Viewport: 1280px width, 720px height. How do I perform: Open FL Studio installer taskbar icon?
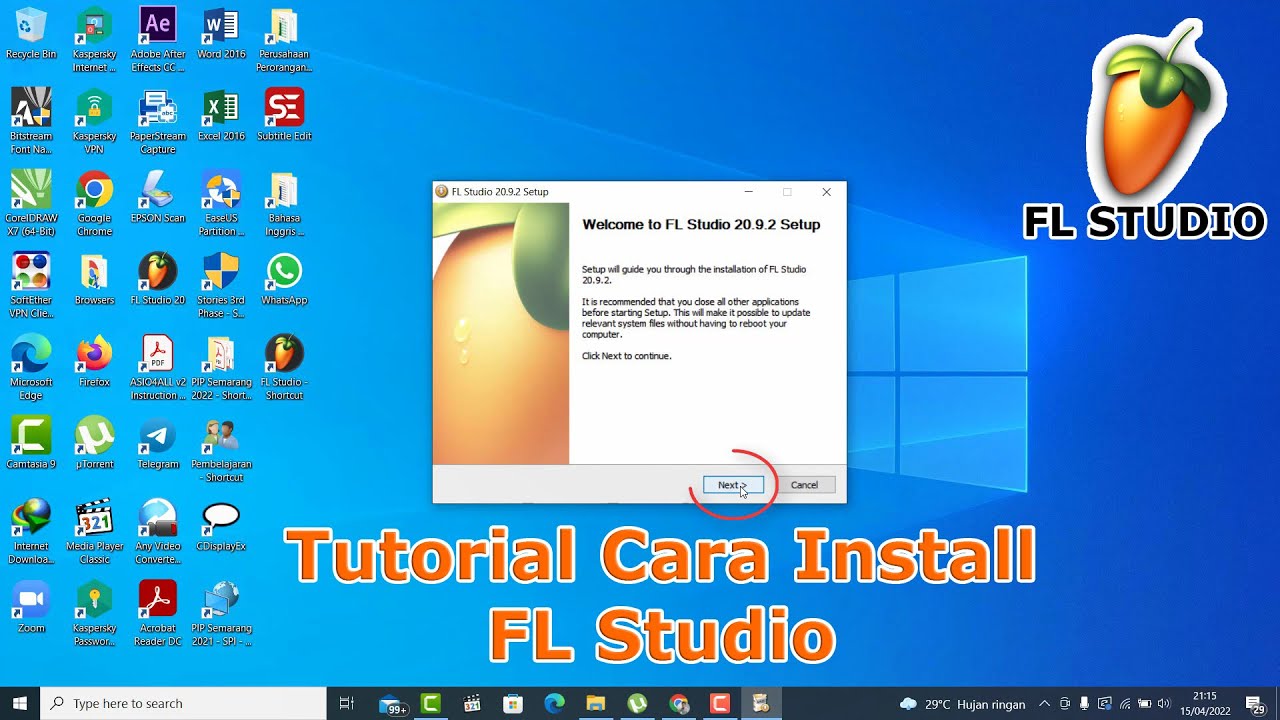coord(761,703)
